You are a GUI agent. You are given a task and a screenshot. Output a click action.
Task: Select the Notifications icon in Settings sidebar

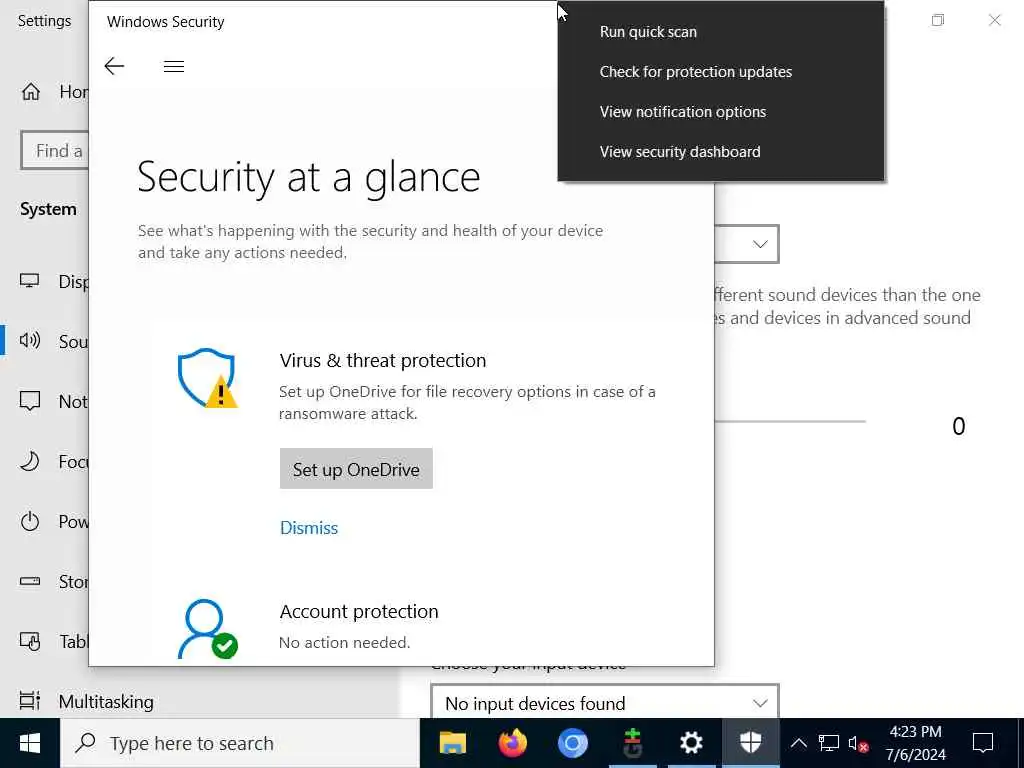point(29,400)
